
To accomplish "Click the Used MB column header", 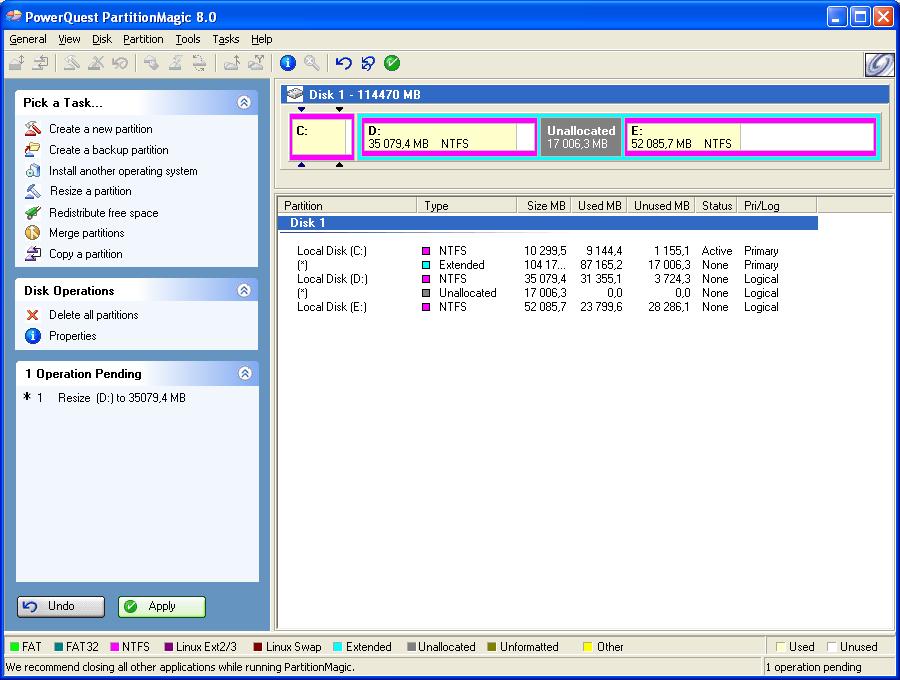I will click(x=599, y=205).
